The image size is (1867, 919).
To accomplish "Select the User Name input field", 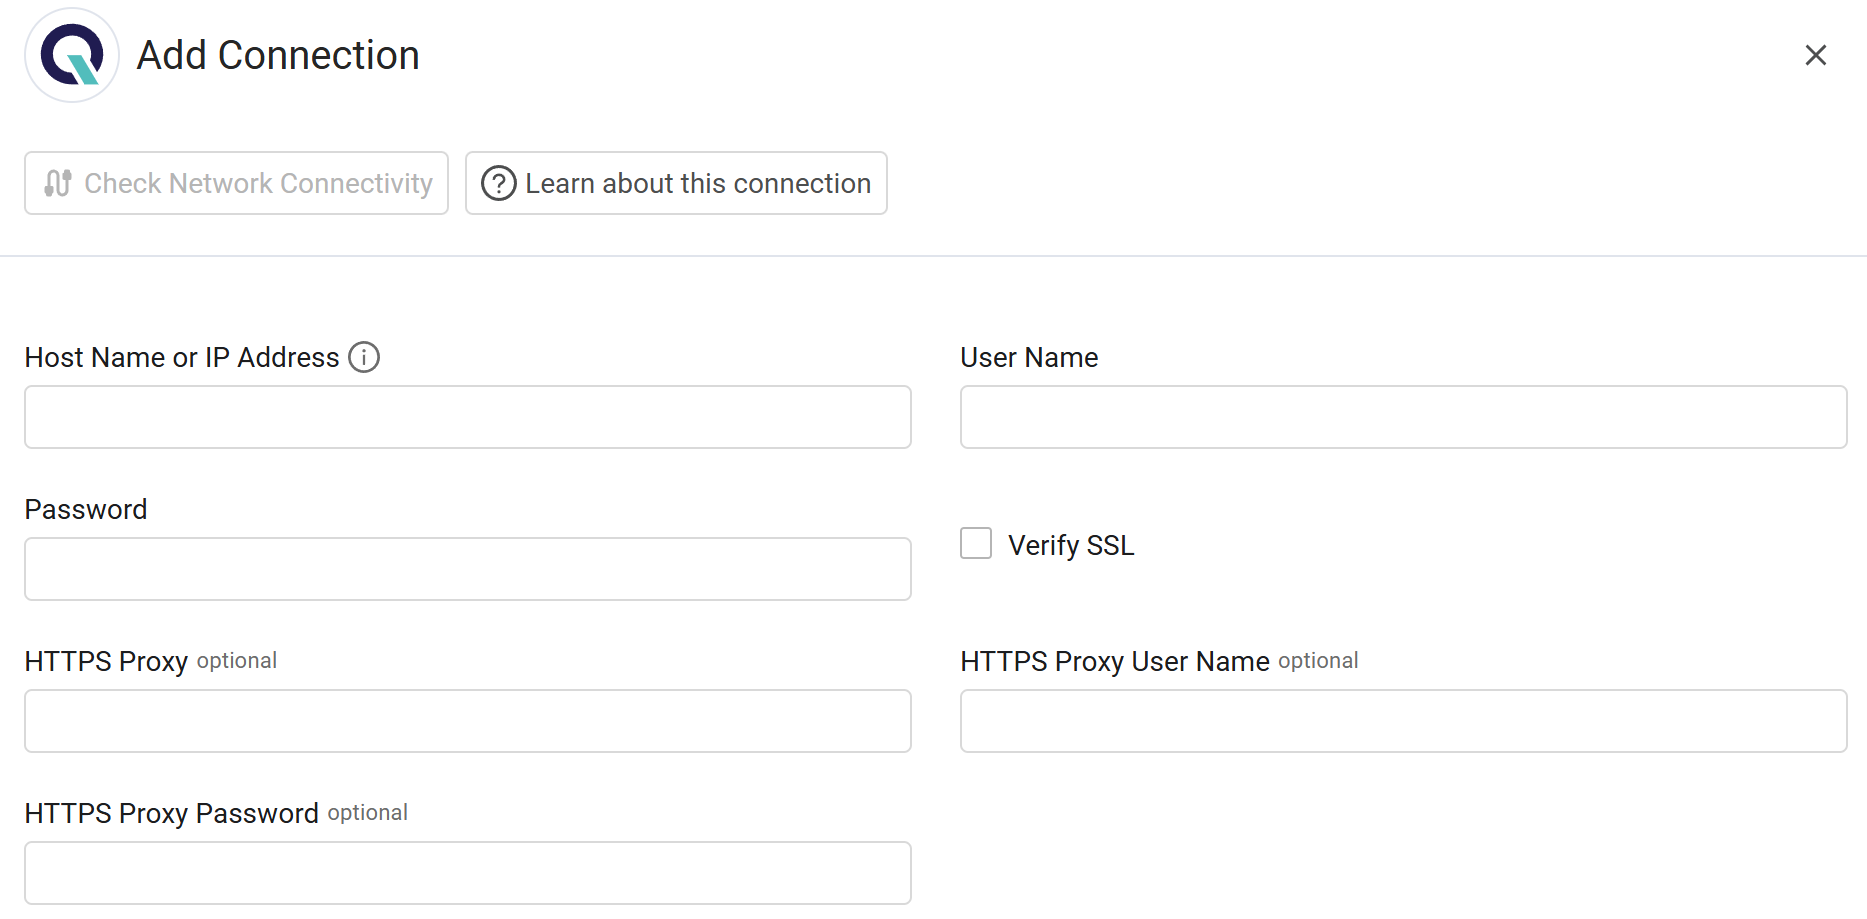I will point(1403,417).
